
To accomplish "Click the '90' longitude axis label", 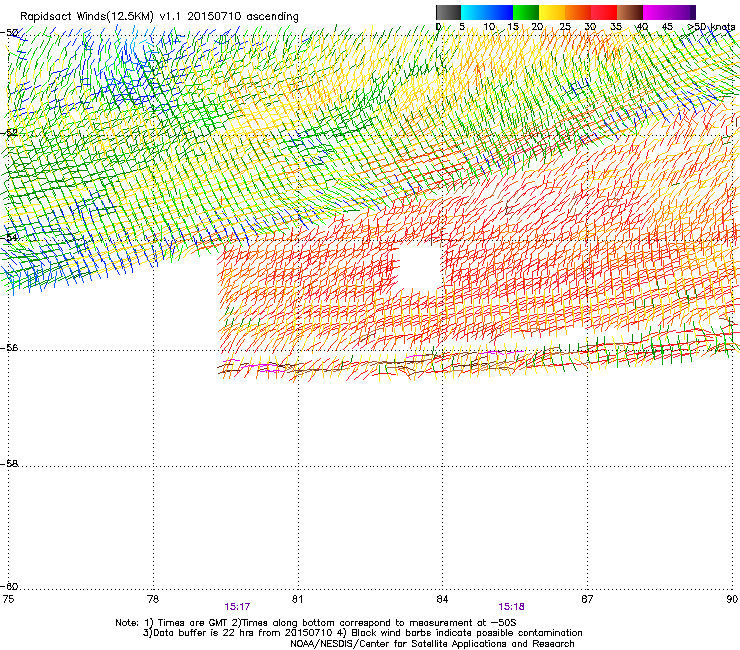I will (x=732, y=599).
